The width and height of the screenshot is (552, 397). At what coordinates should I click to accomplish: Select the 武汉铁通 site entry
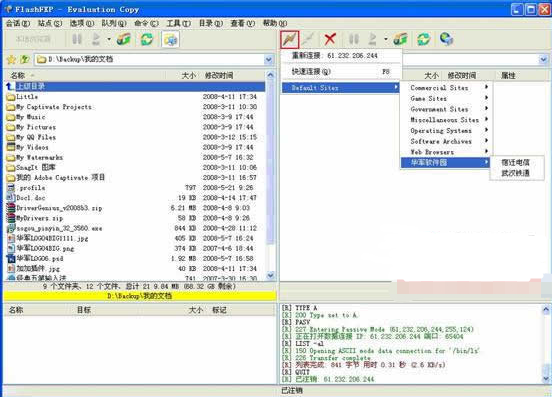pos(517,173)
